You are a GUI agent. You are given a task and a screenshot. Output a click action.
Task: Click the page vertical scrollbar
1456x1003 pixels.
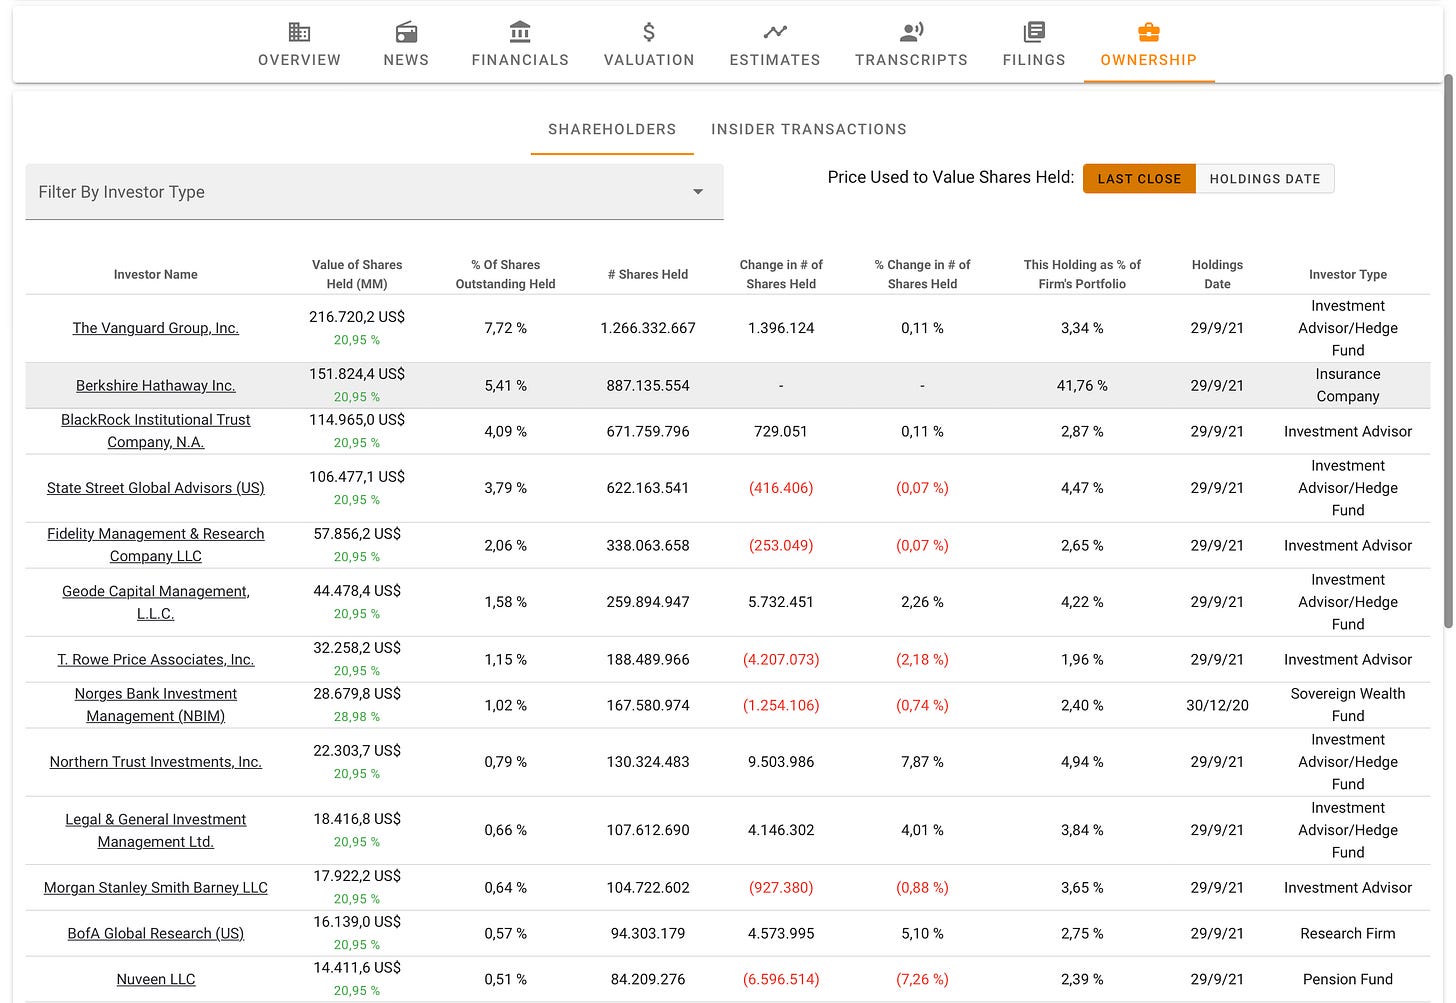click(1449, 350)
